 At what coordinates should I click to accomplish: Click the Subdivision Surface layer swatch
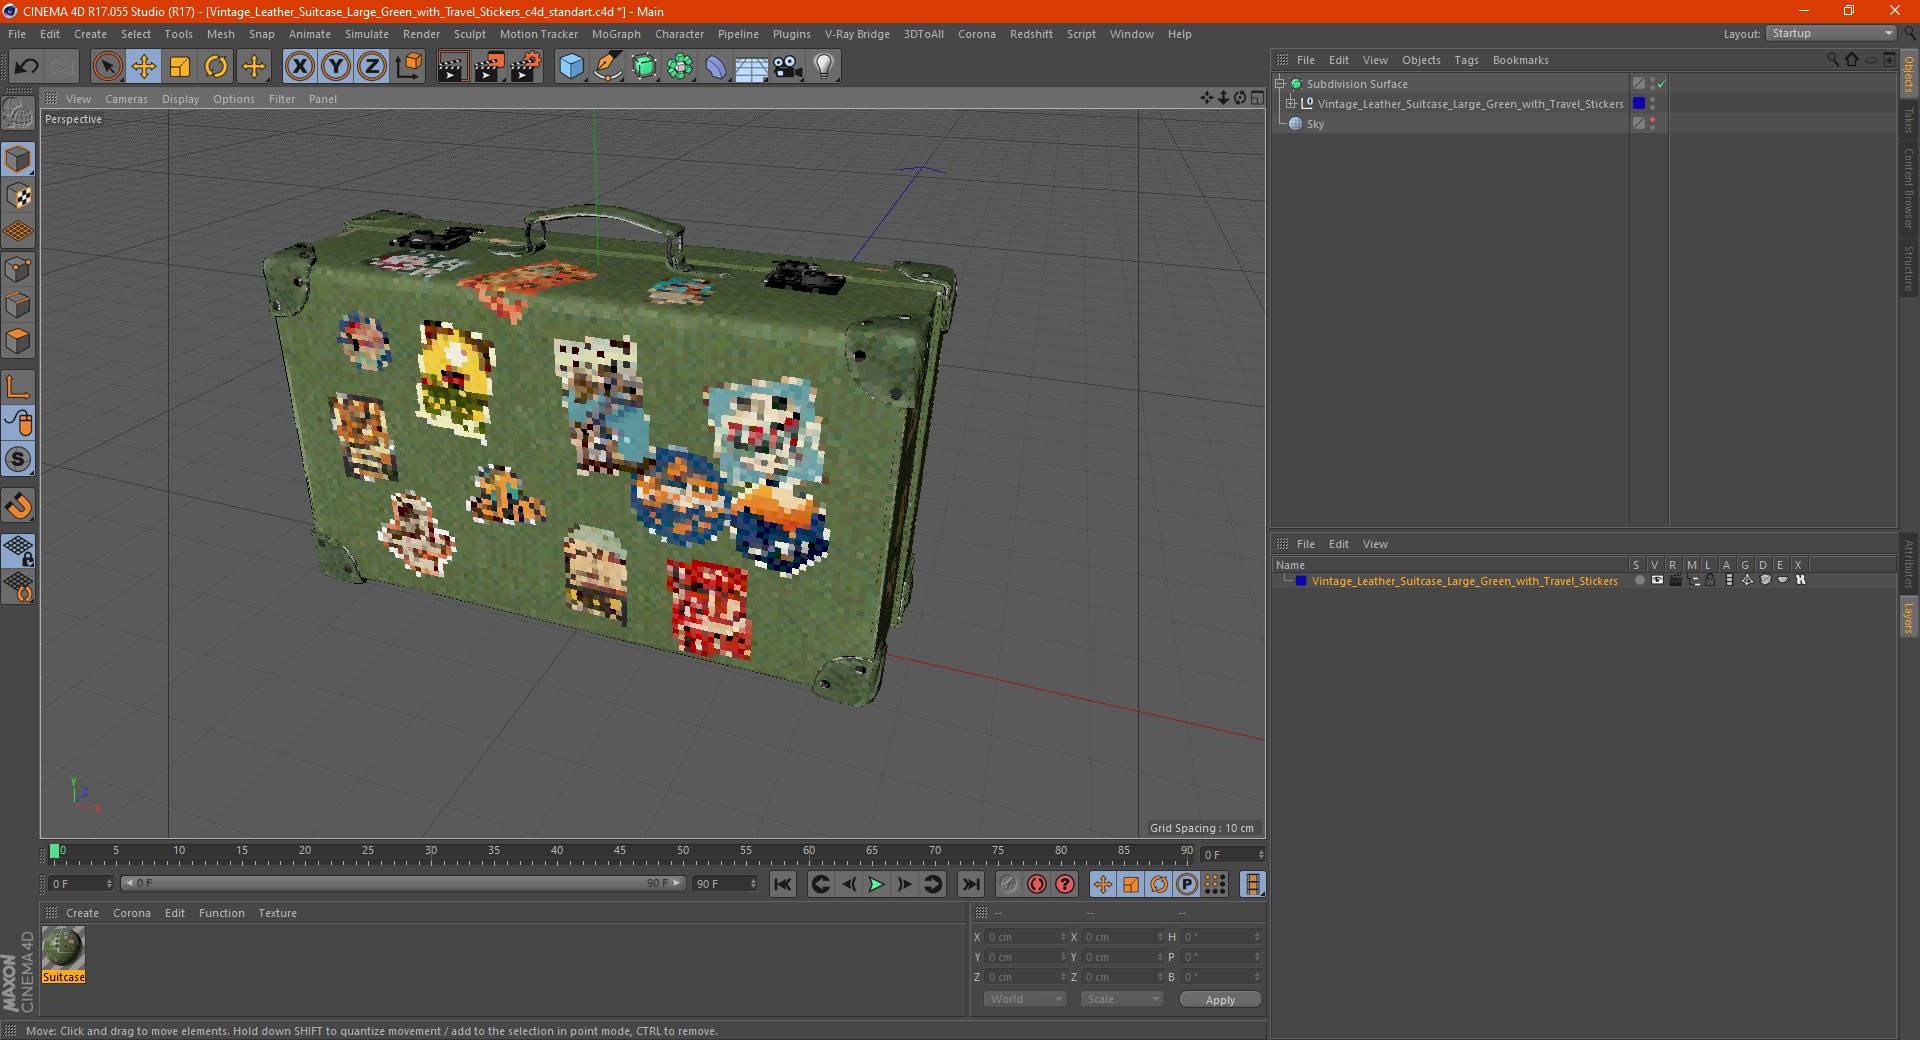tap(1639, 83)
